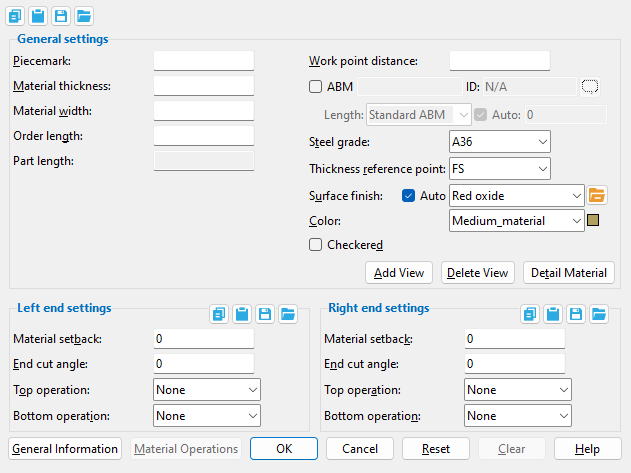Click the color swatch beside the Color dropdown

pyautogui.click(x=593, y=220)
